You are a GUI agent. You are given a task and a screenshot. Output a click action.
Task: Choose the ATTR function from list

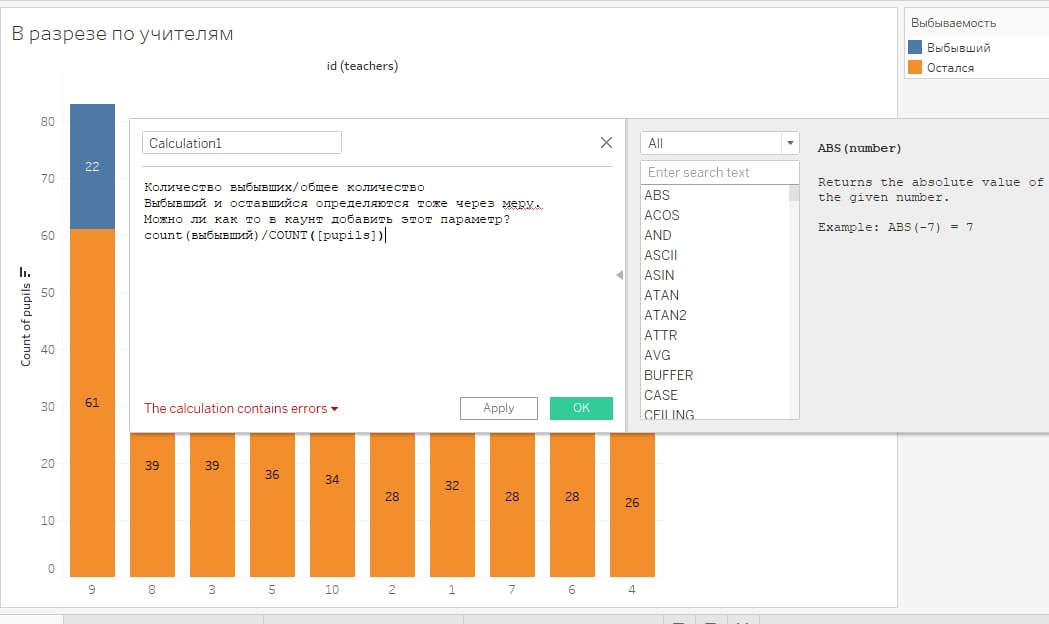[x=660, y=335]
